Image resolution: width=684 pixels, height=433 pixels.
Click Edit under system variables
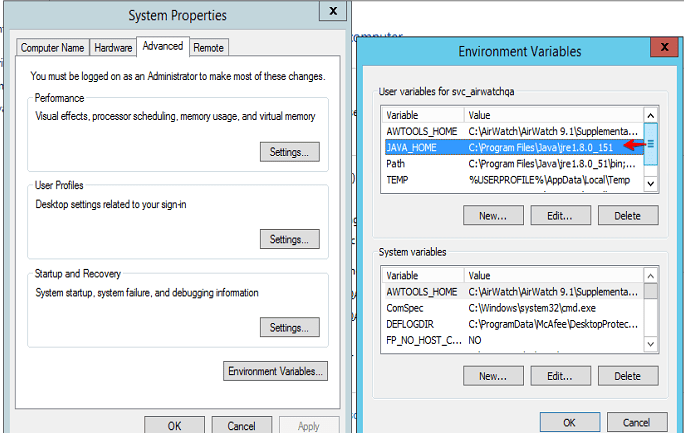pyautogui.click(x=560, y=376)
